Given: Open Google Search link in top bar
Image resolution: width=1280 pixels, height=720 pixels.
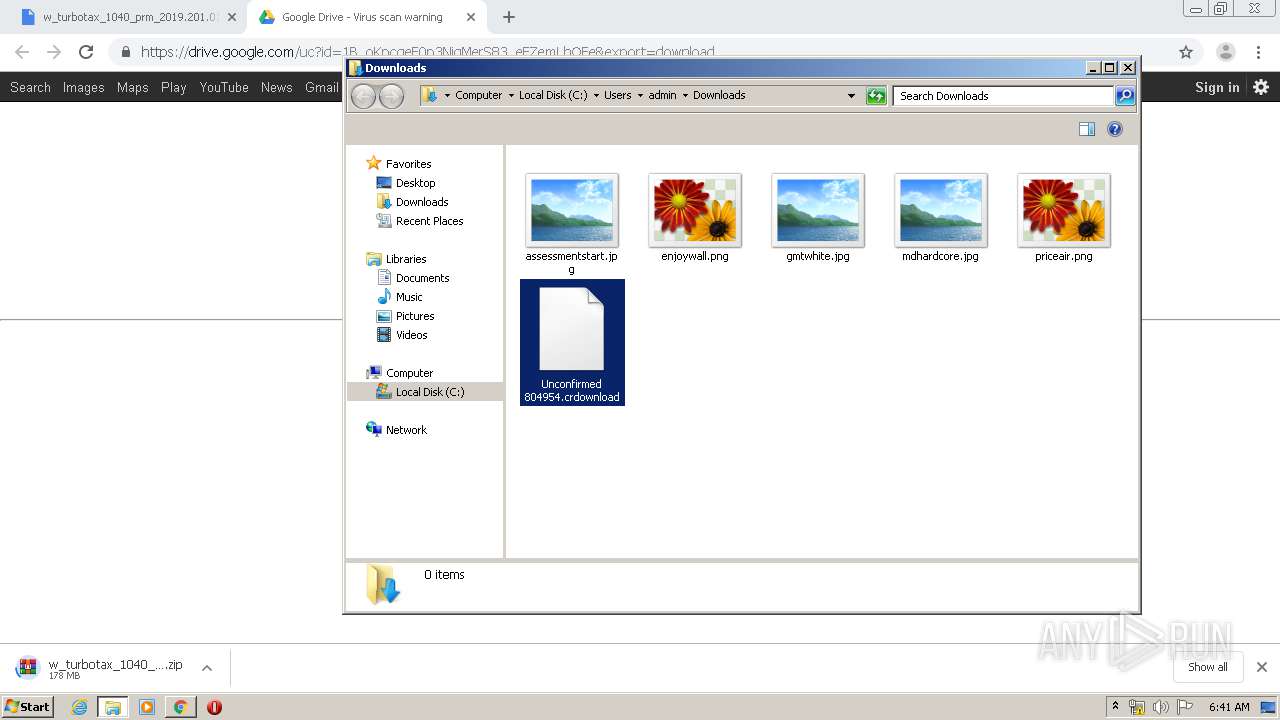Looking at the screenshot, I should tap(30, 87).
